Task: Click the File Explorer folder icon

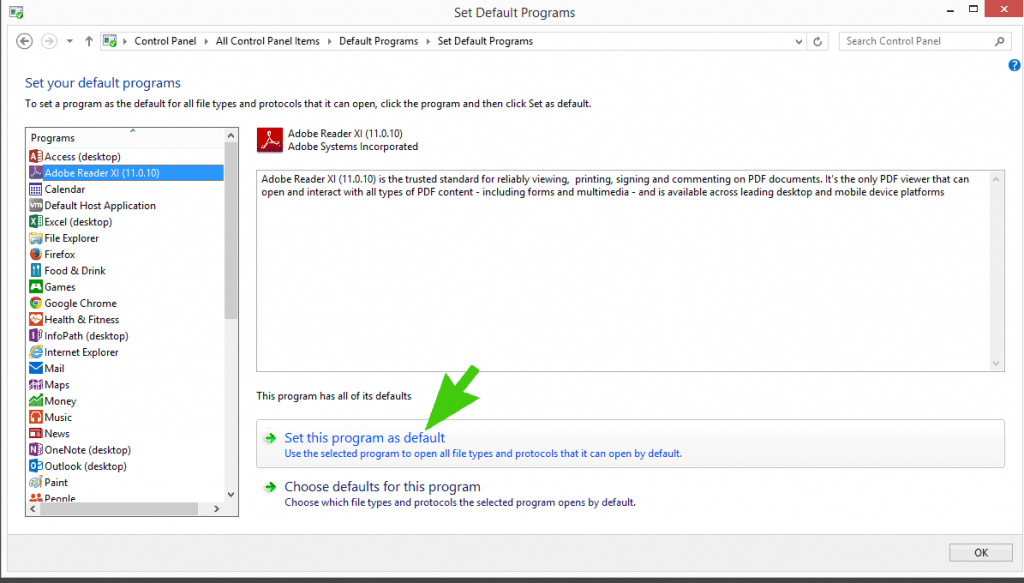Action: click(x=36, y=238)
